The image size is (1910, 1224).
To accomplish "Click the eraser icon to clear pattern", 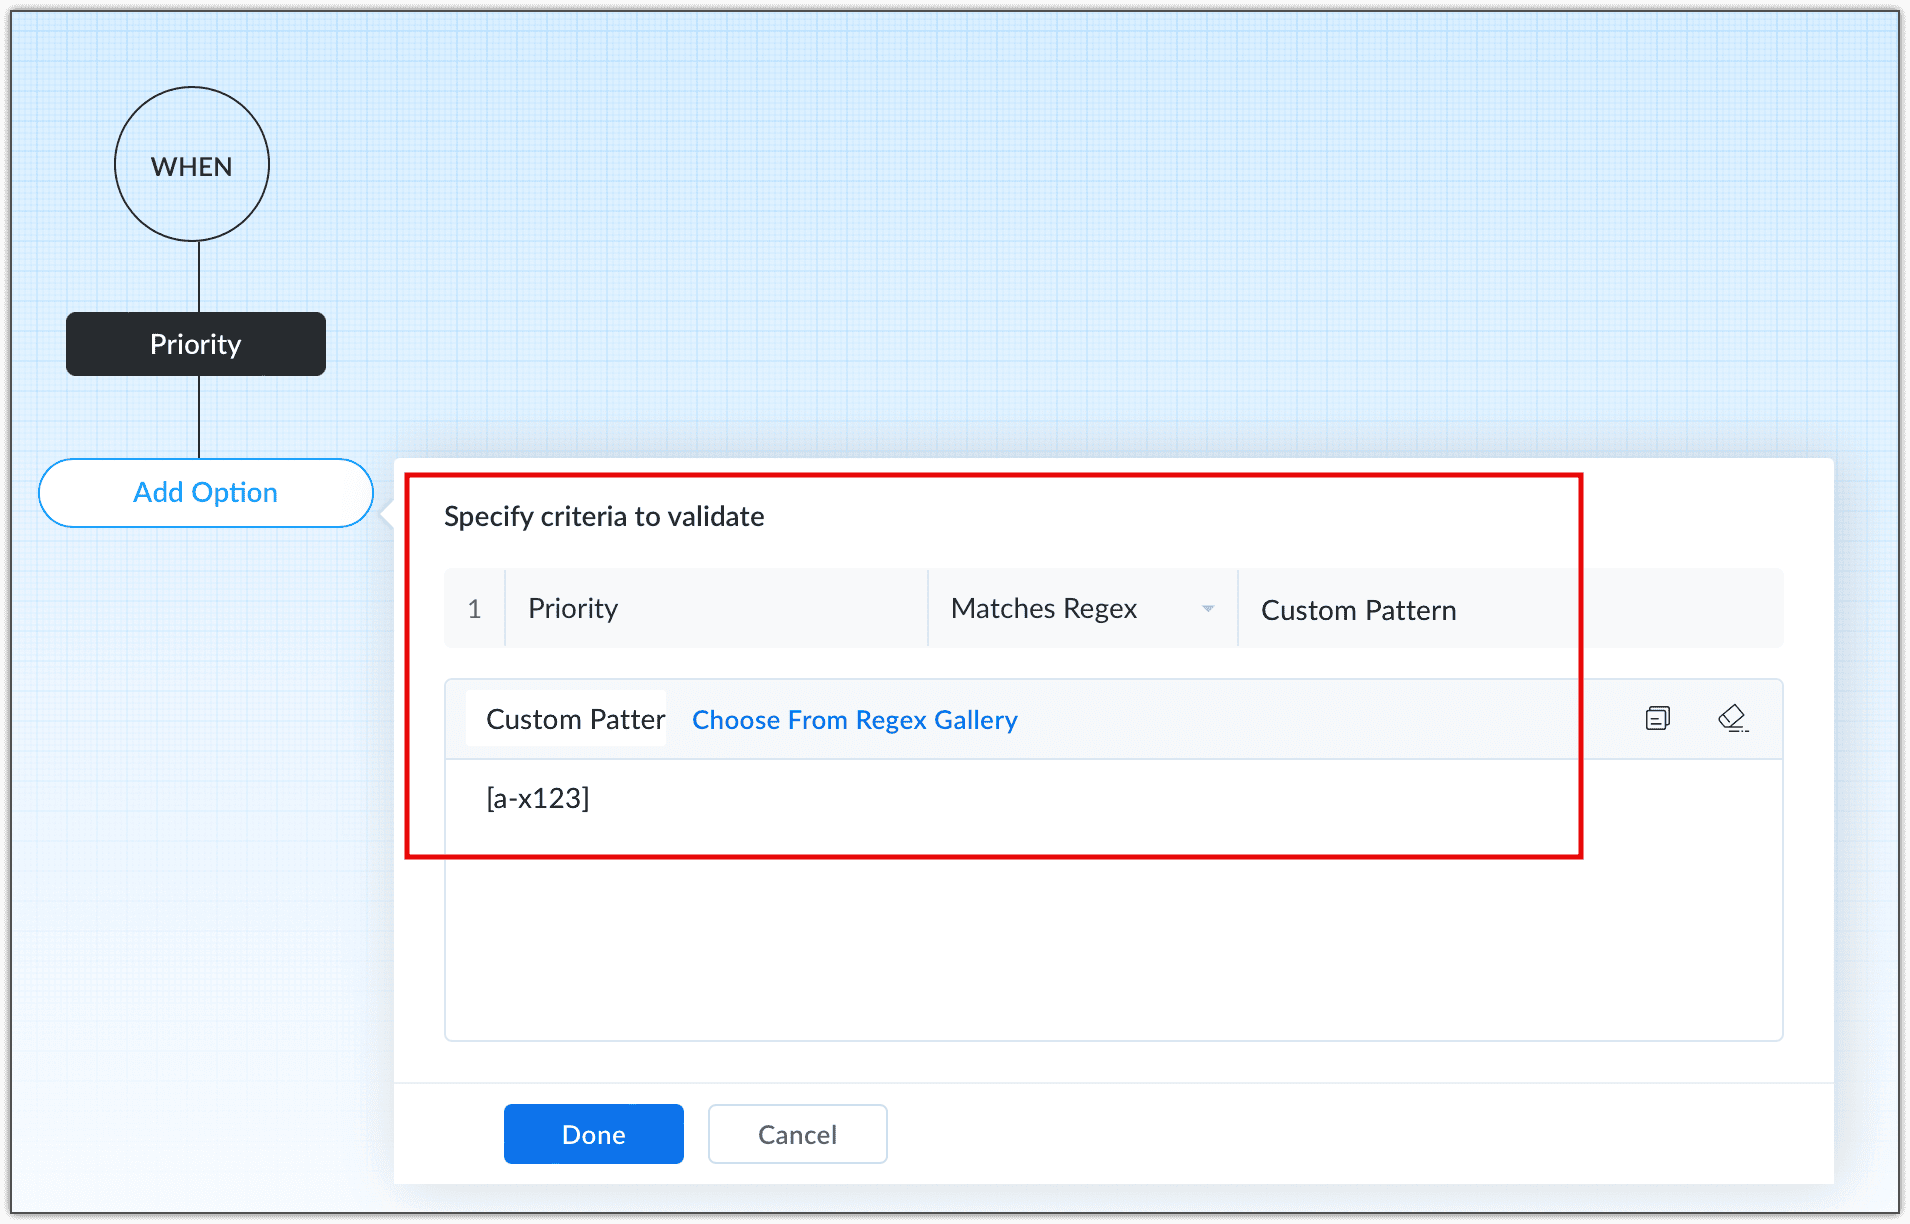I will coord(1732,718).
